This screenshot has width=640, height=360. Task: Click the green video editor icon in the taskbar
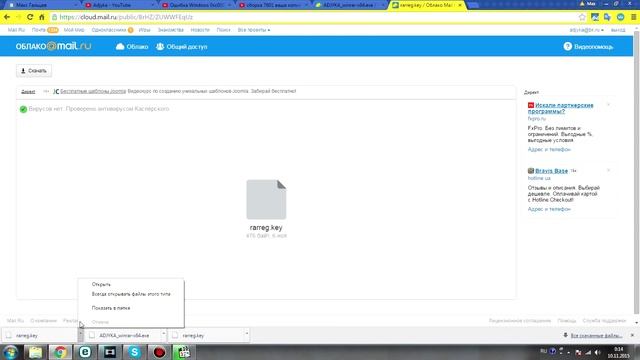[184, 352]
